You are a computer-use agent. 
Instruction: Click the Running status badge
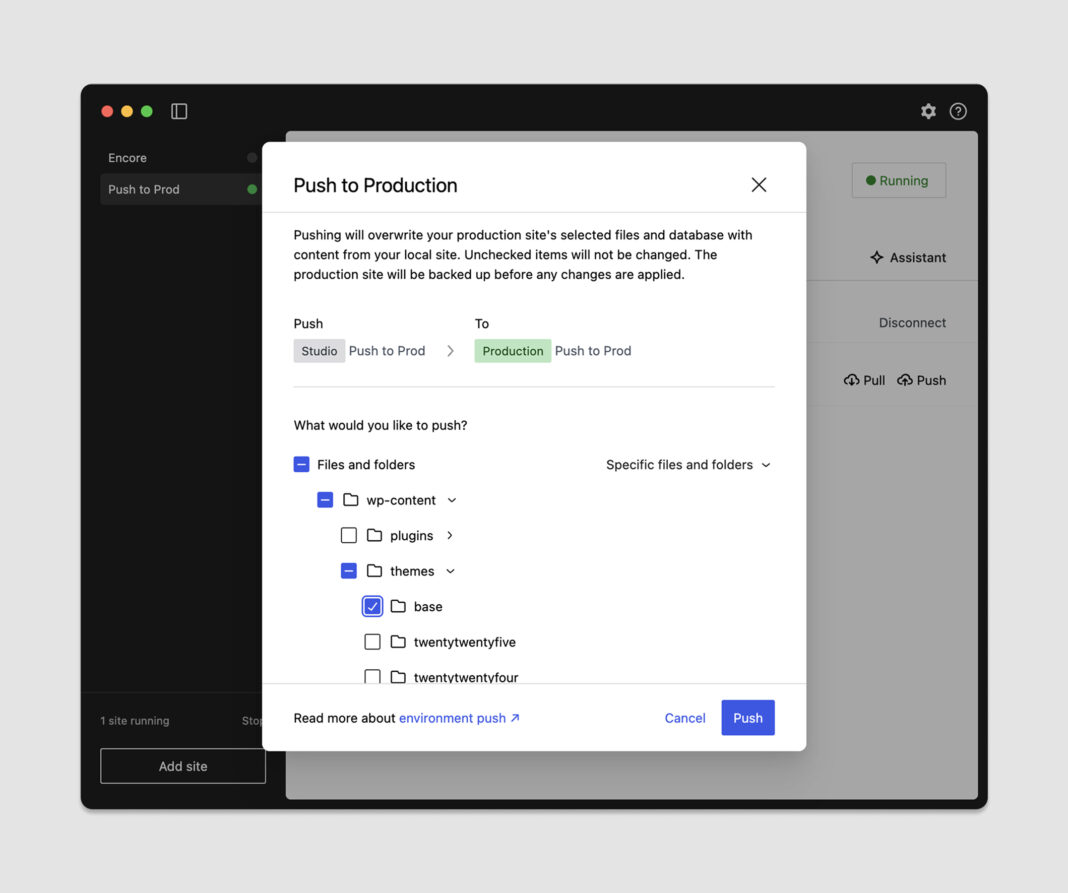pyautogui.click(x=897, y=180)
